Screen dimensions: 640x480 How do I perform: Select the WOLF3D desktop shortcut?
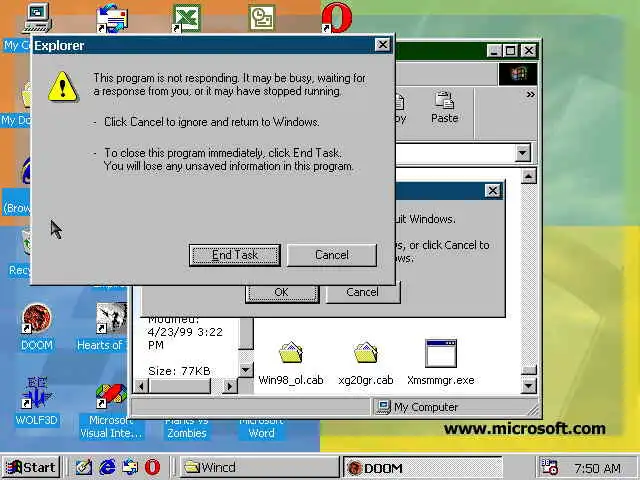pyautogui.click(x=36, y=401)
